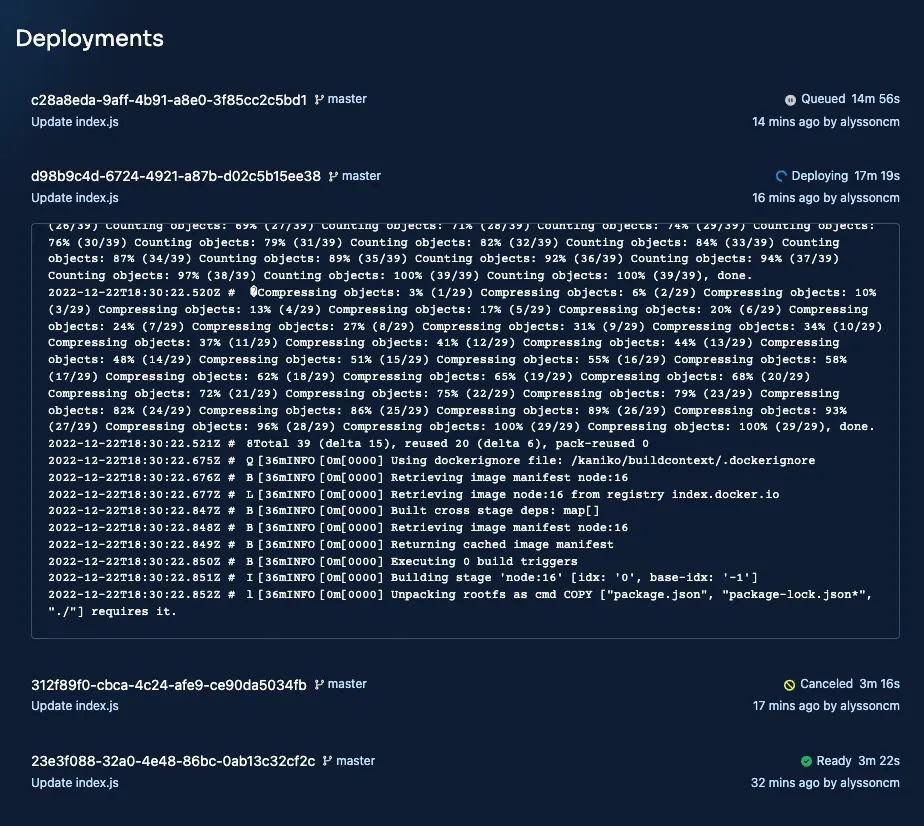Viewport: 924px width, 826px height.
Task: Click Deploying 17m 19s status text
Action: click(846, 176)
